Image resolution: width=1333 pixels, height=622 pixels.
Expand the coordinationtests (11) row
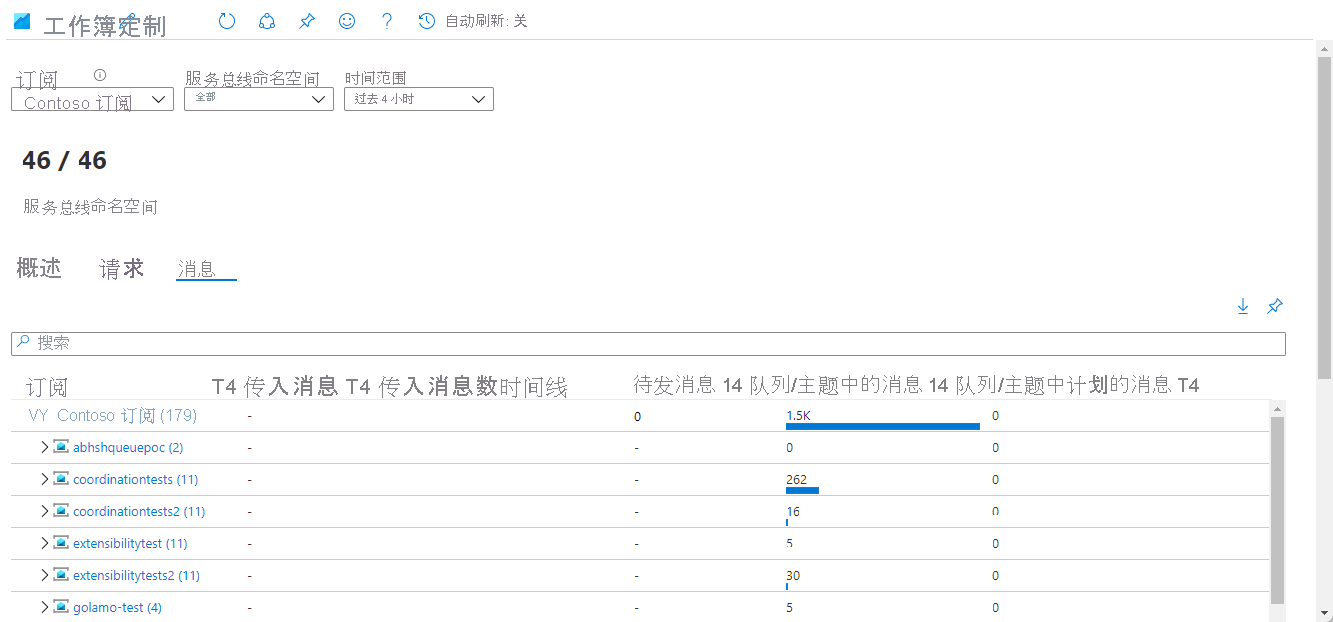click(44, 479)
